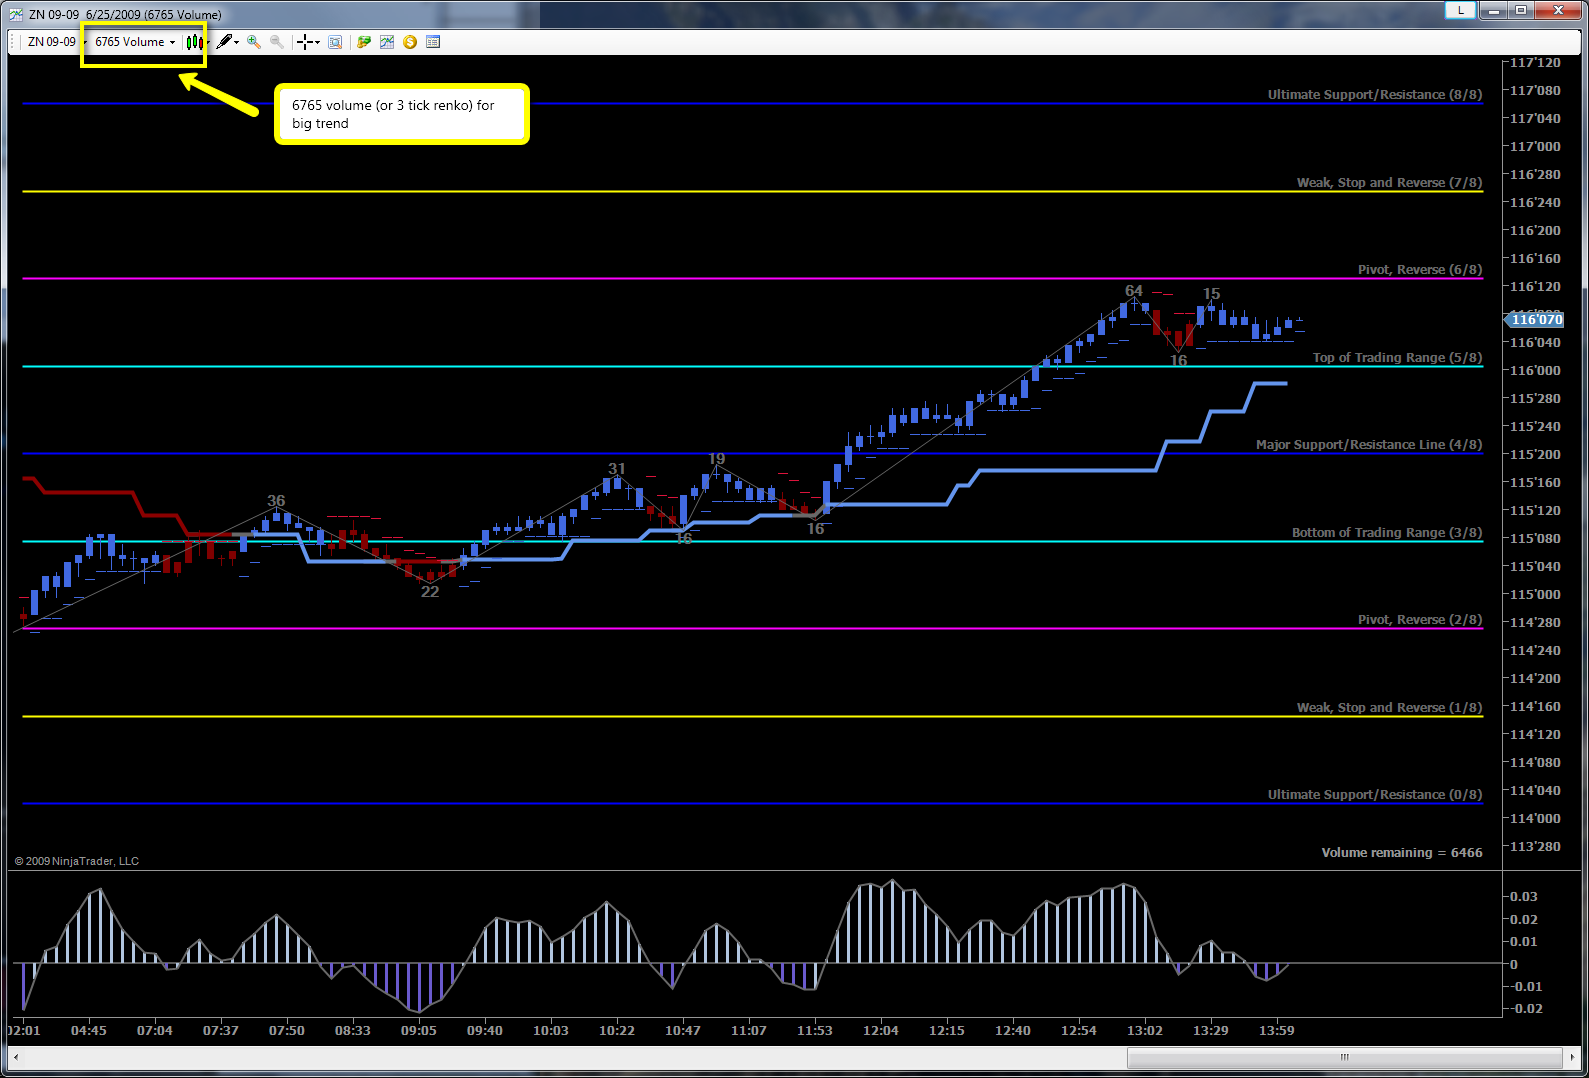Click the "Top of Trading Range (5/8)" label
Screen dimensions: 1589x1078
pos(1397,358)
